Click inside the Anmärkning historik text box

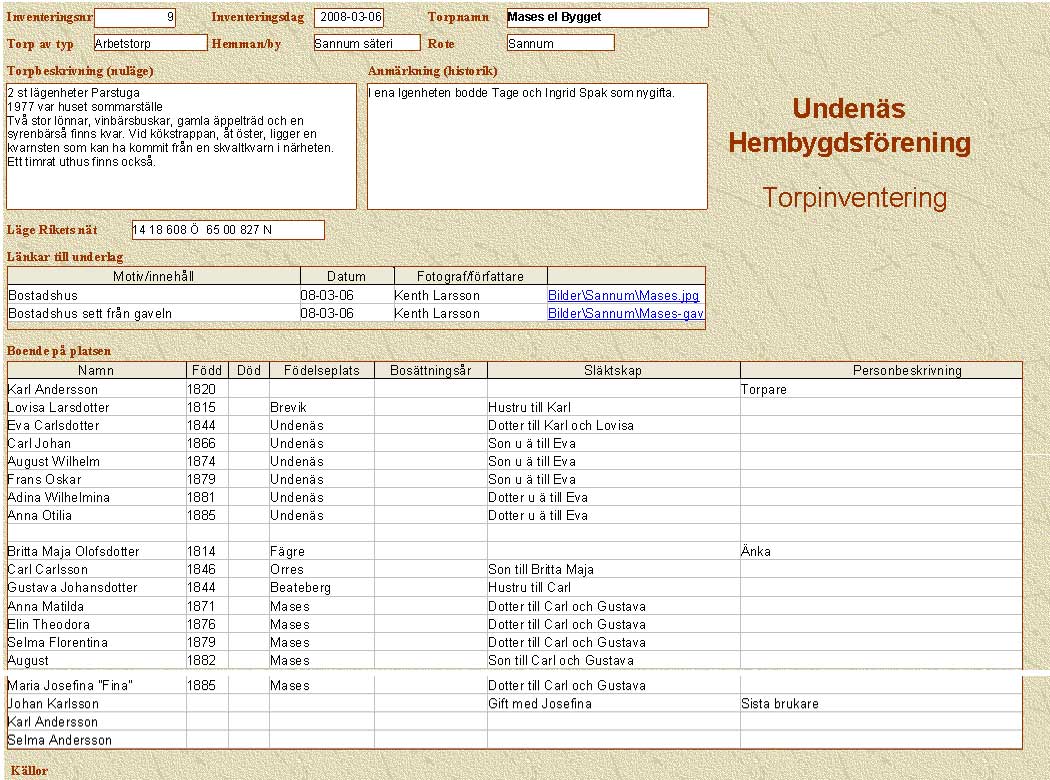[x=537, y=146]
